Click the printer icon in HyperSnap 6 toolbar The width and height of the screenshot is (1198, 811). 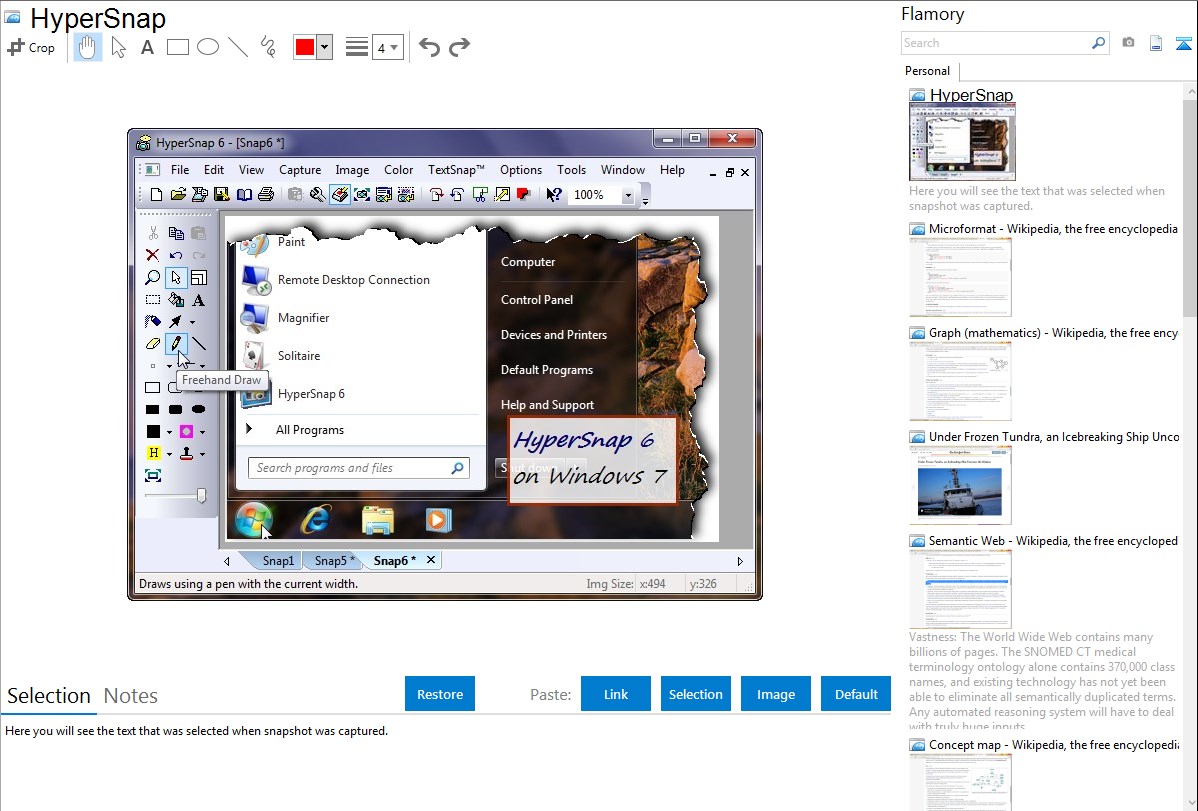[266, 195]
